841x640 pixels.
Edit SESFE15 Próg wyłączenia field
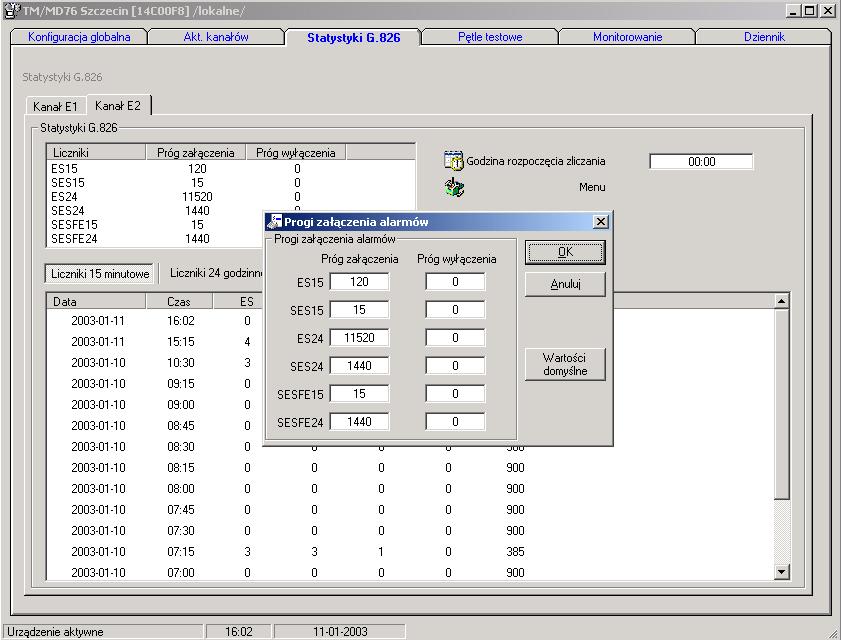(x=455, y=394)
